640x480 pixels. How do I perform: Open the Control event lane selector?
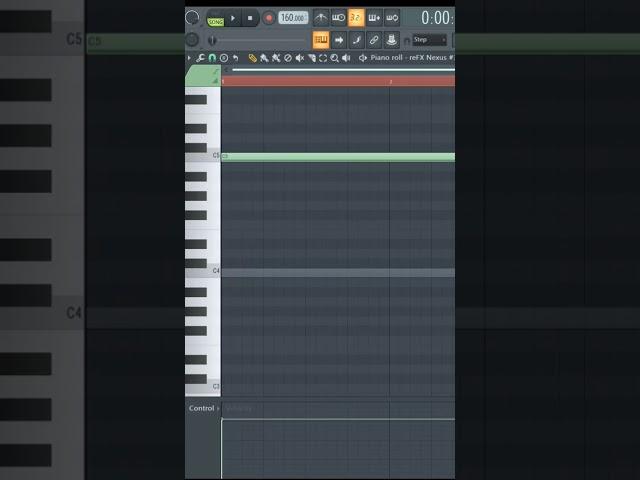204,408
